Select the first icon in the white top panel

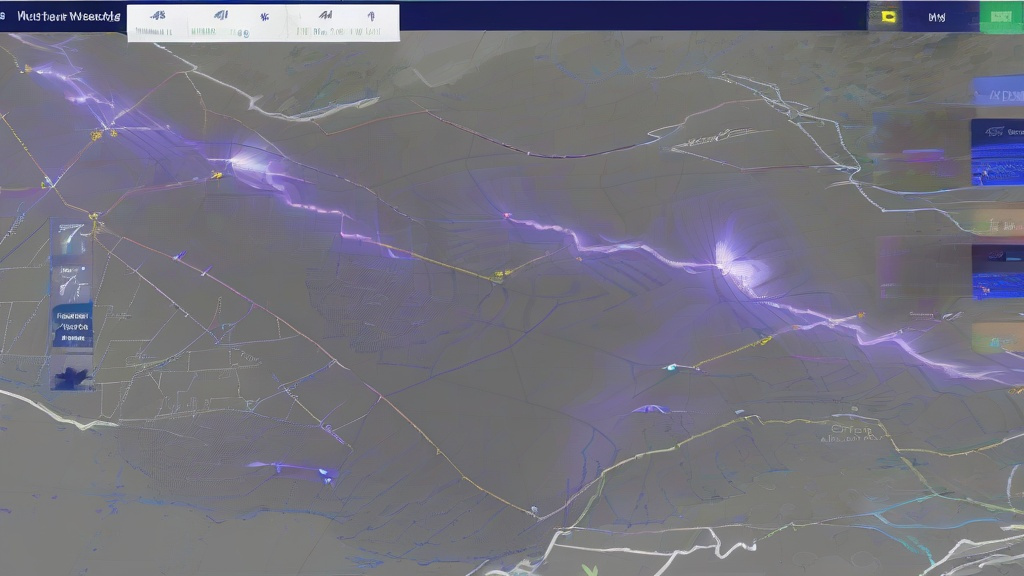click(x=157, y=15)
